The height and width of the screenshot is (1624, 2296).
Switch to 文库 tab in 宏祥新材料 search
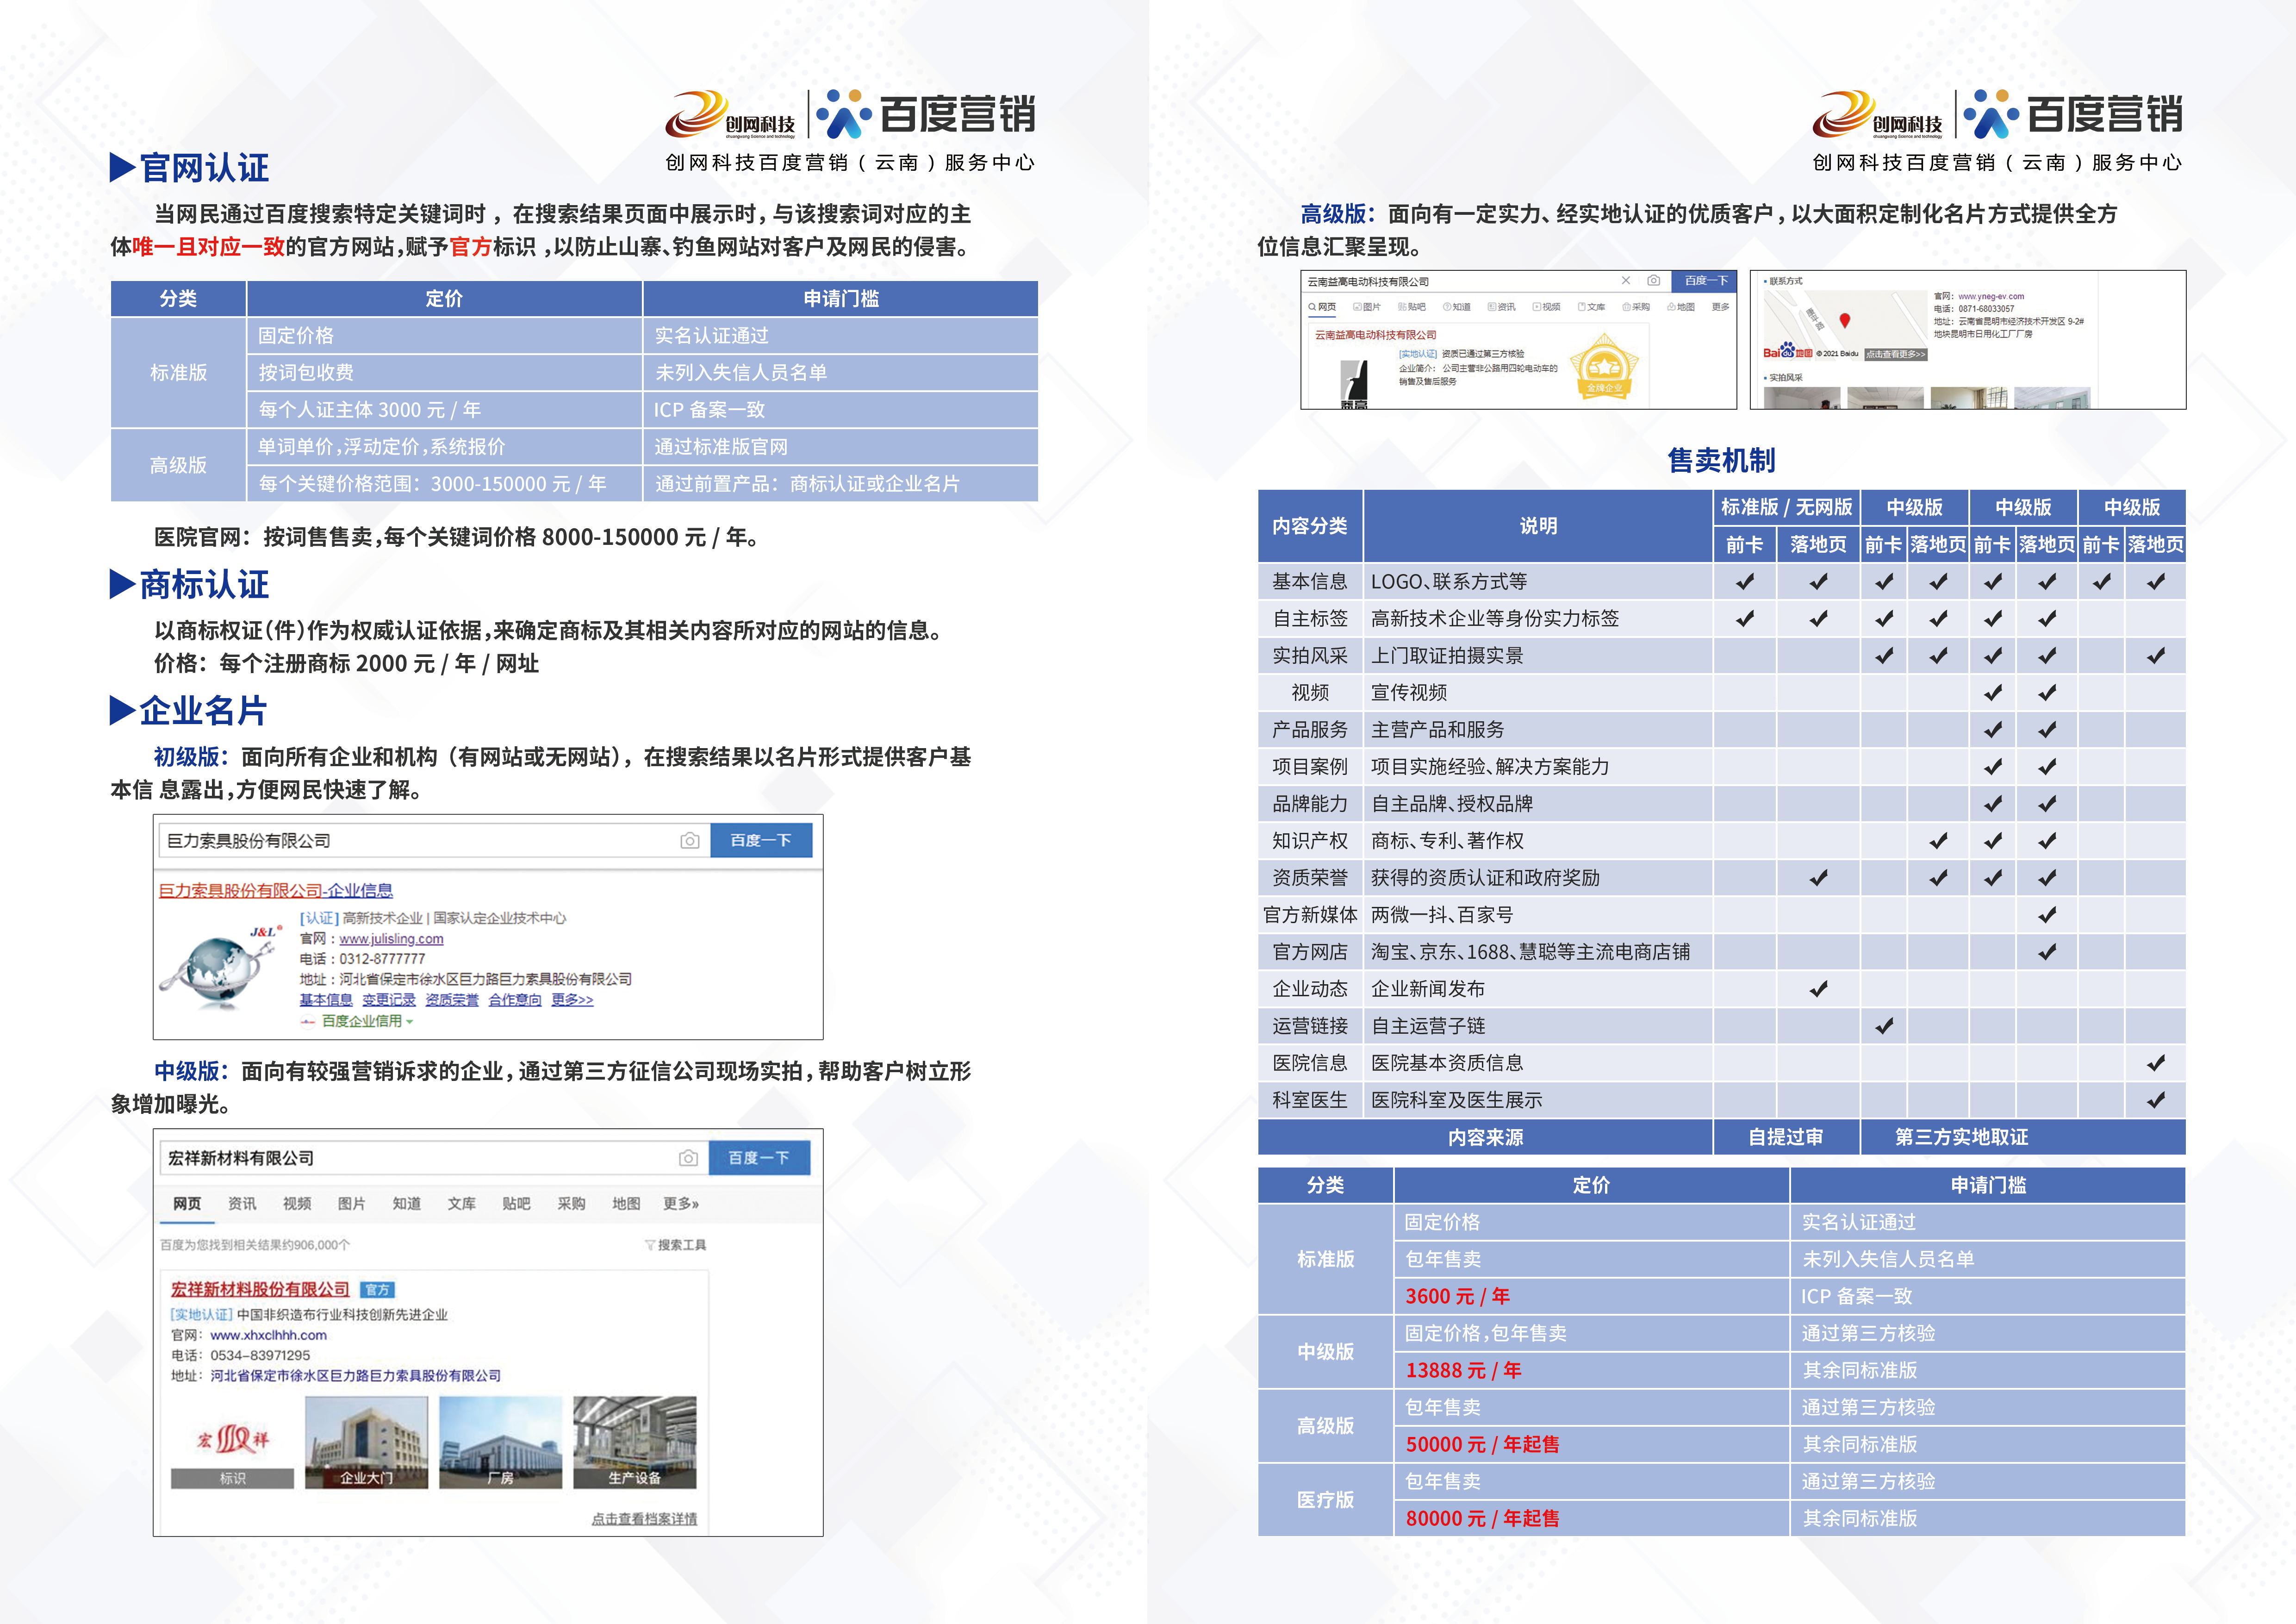coord(461,1204)
